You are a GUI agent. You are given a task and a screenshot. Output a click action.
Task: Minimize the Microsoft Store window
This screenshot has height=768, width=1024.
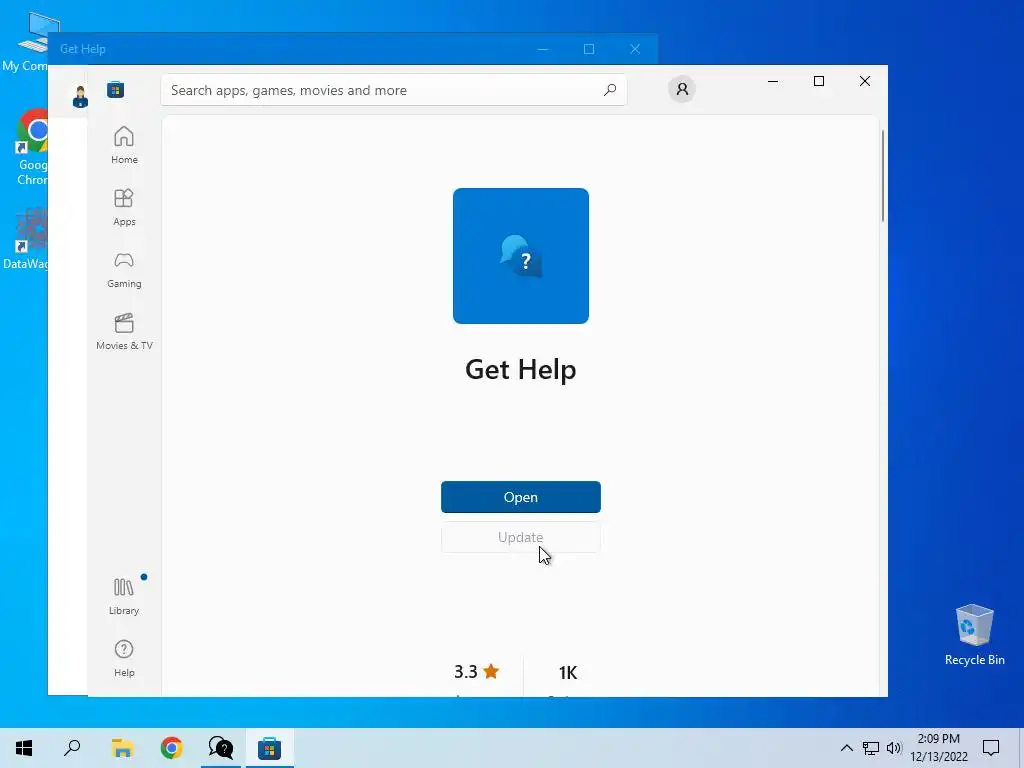773,82
